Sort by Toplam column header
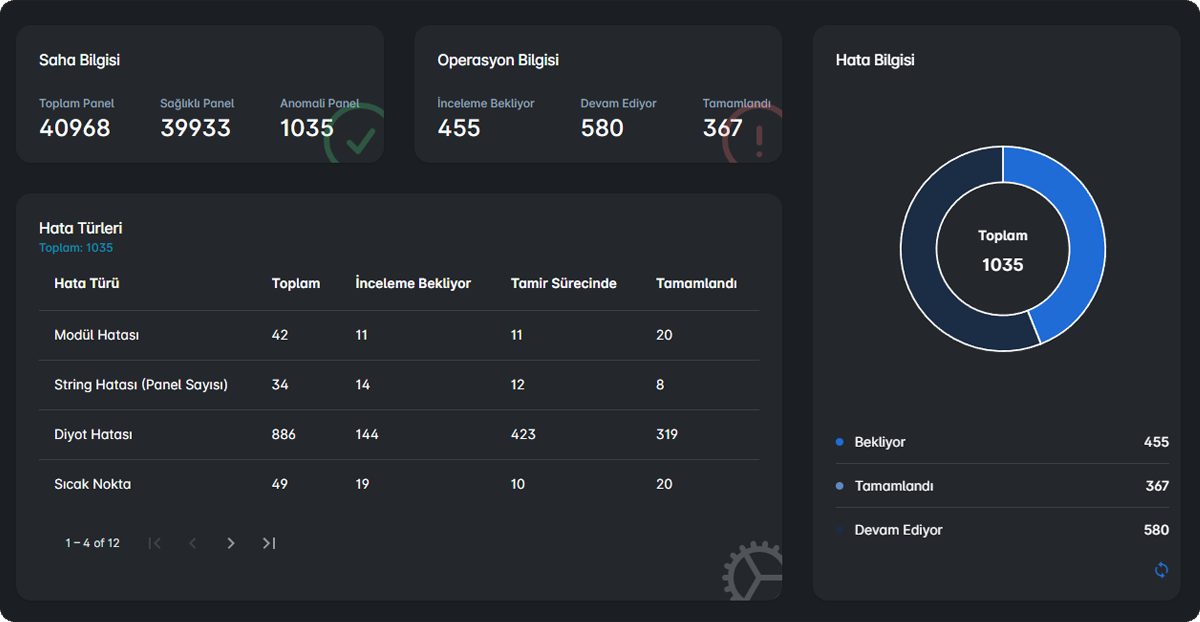This screenshot has width=1200, height=622. 296,283
